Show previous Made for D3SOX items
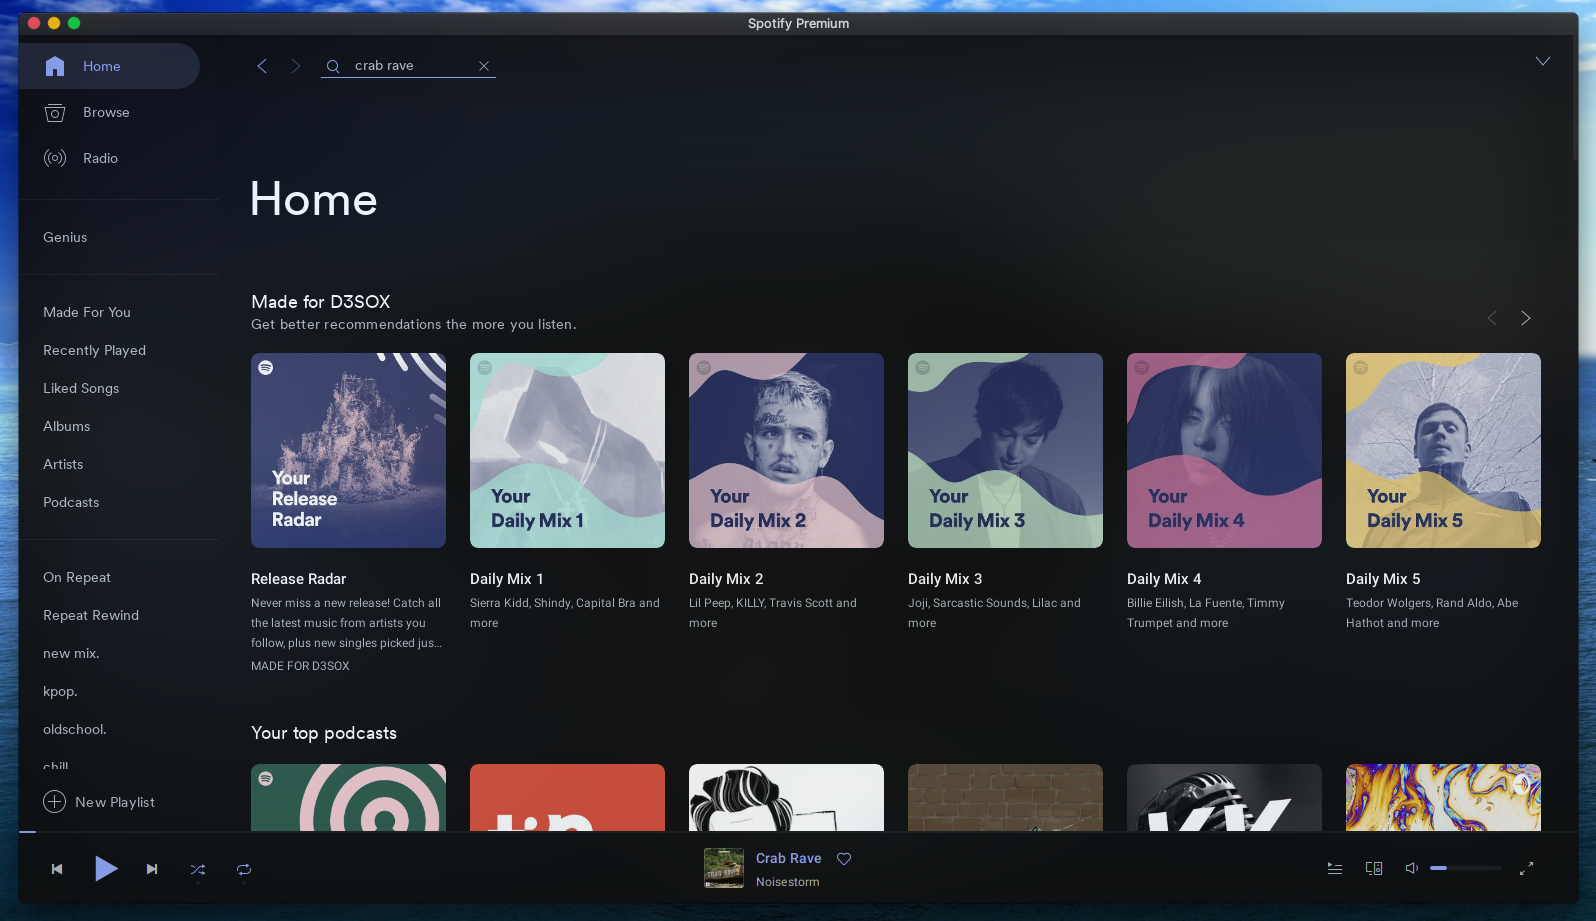The image size is (1596, 921). point(1492,318)
